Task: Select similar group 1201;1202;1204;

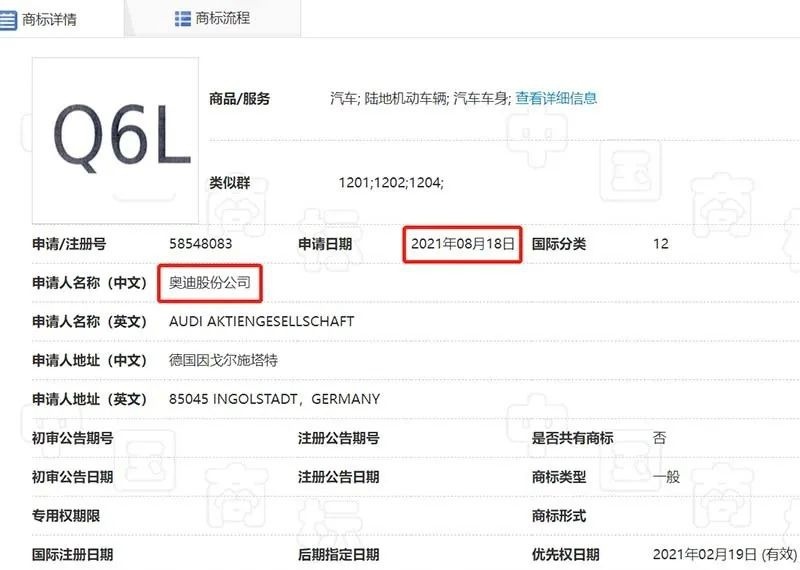Action: [391, 182]
